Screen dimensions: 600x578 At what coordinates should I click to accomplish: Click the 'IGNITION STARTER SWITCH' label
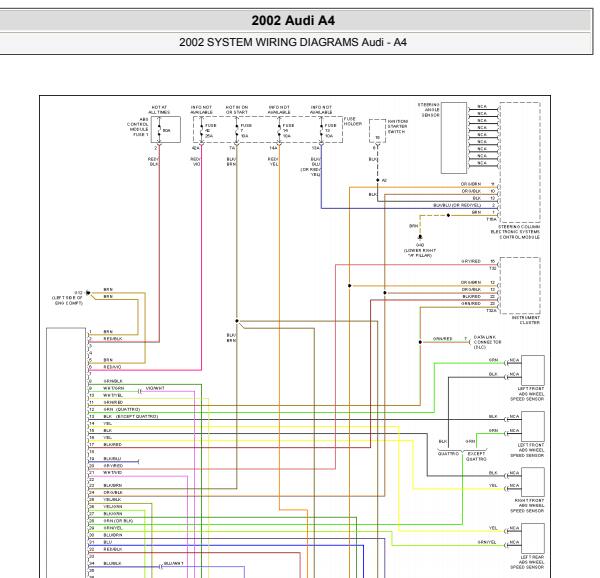pos(398,126)
